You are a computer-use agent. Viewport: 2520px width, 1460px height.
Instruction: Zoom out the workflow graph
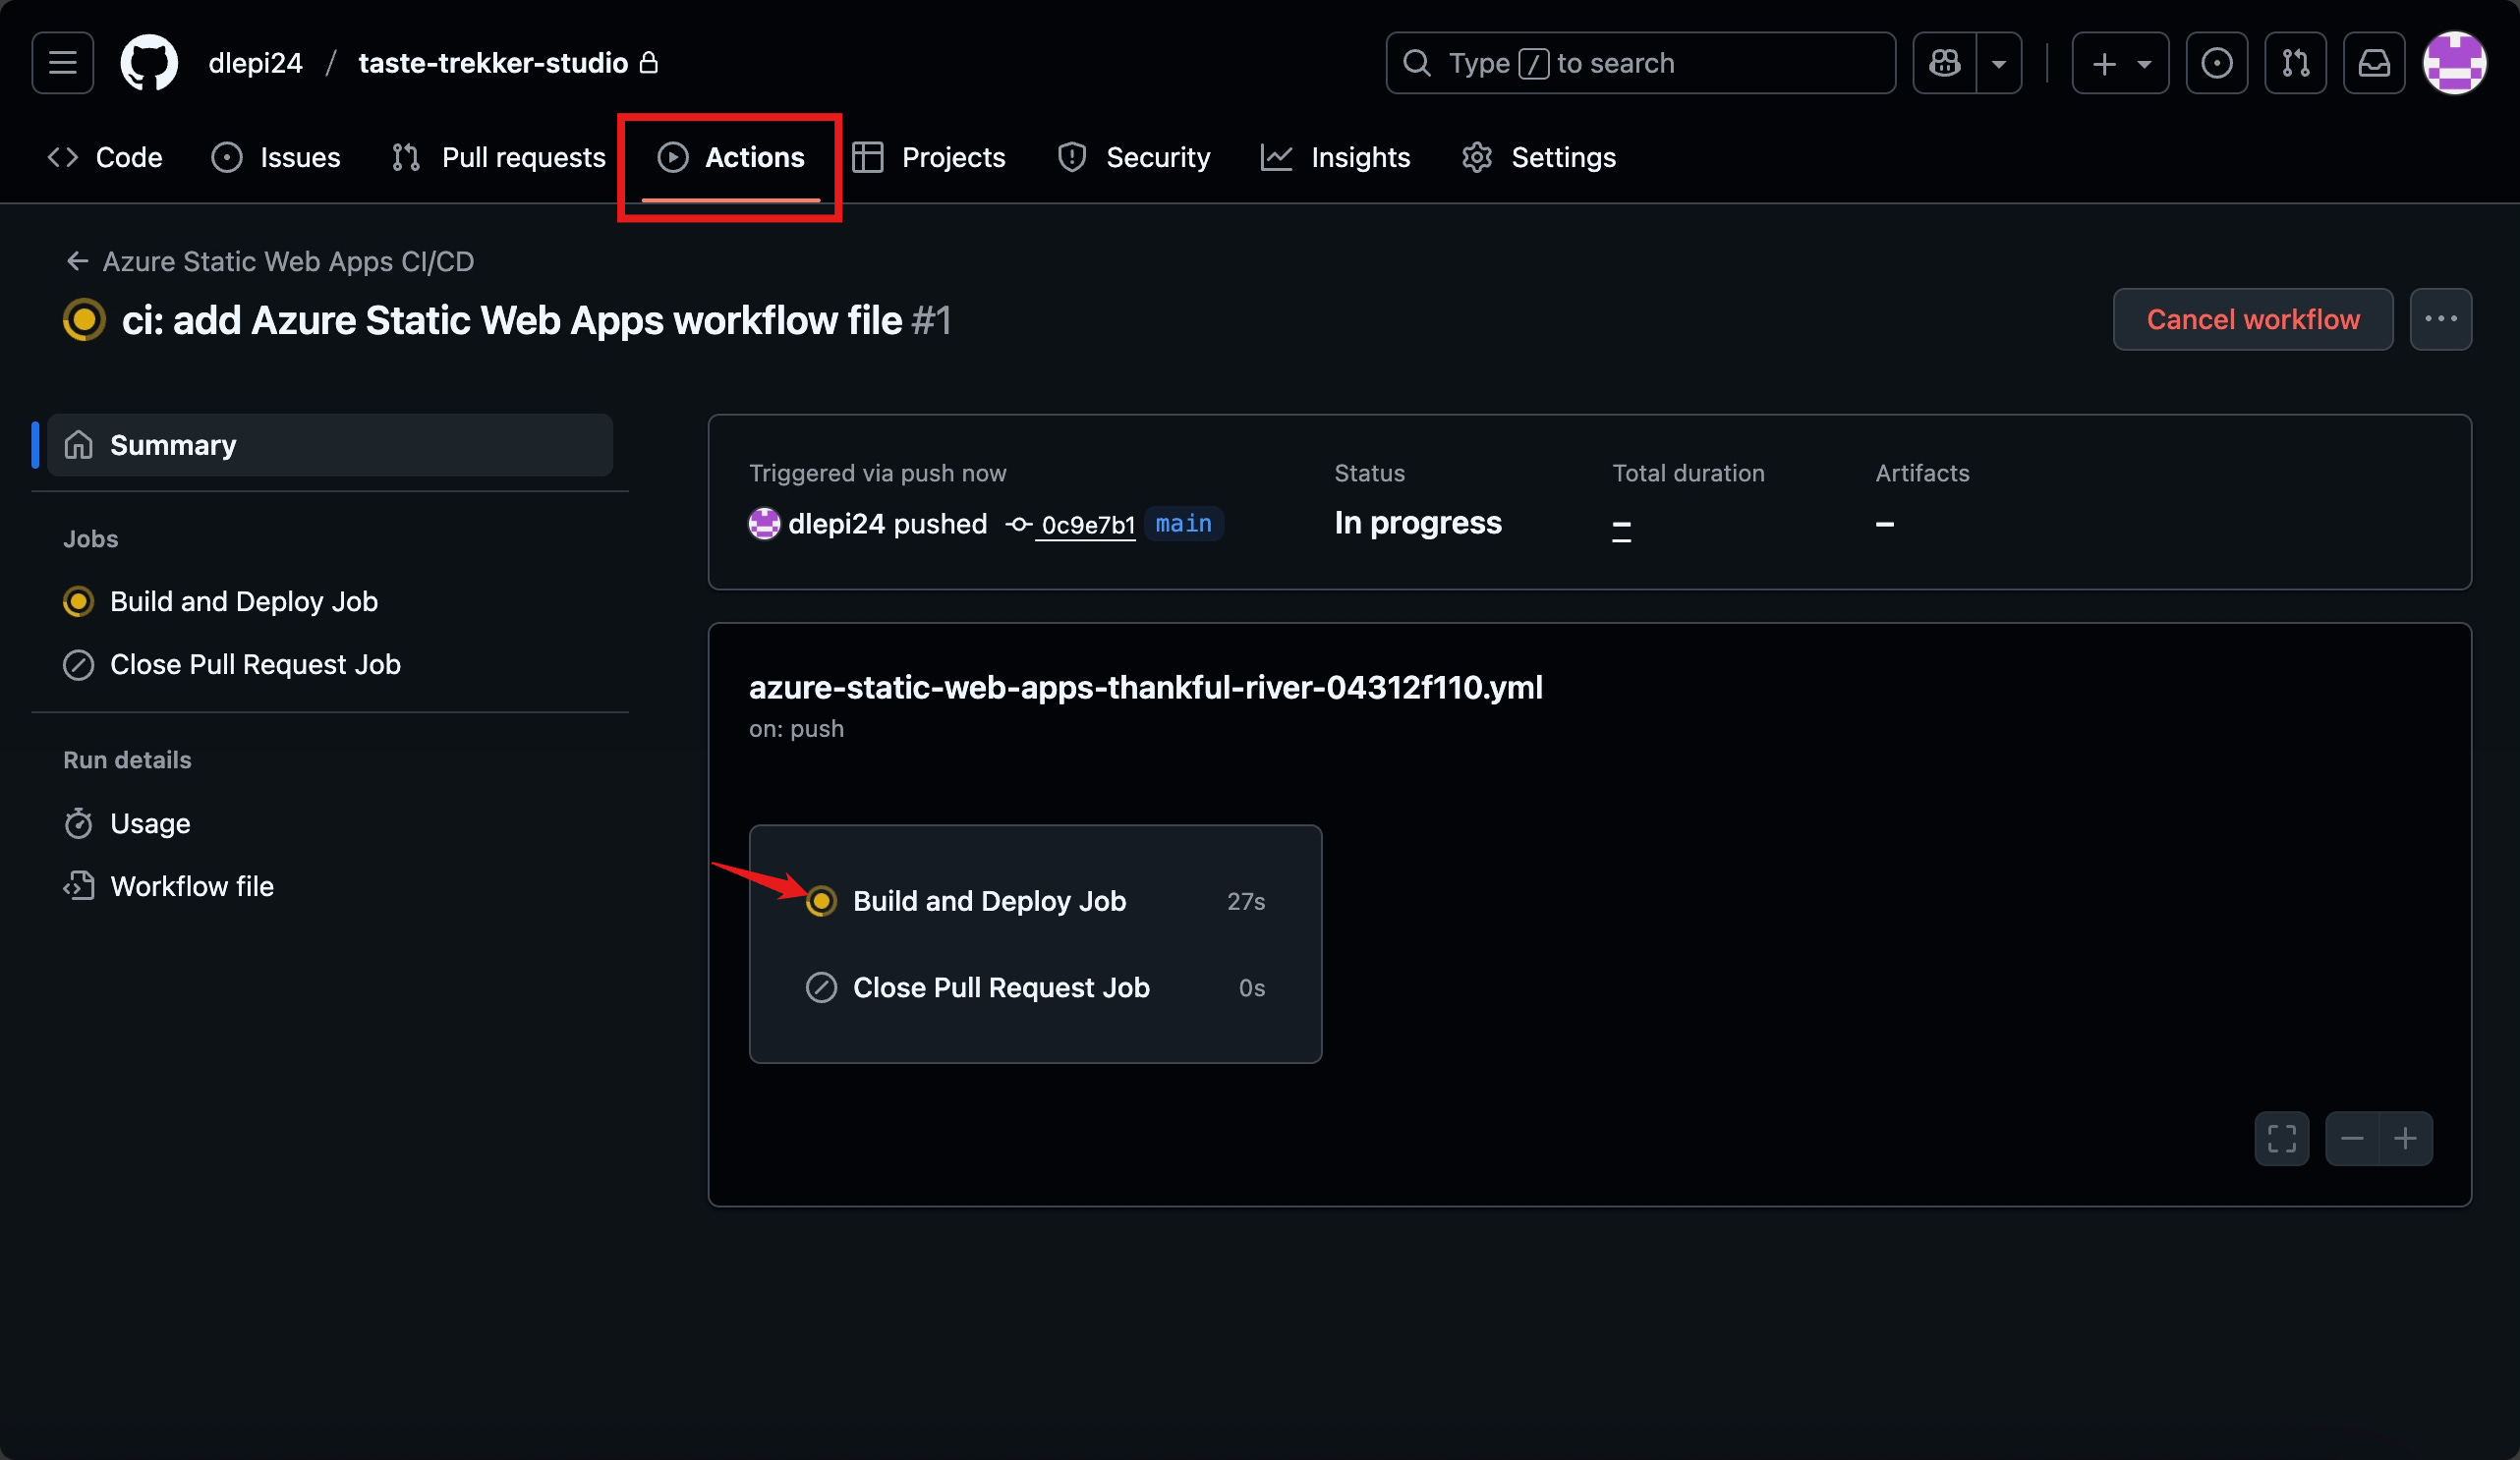coord(2352,1138)
